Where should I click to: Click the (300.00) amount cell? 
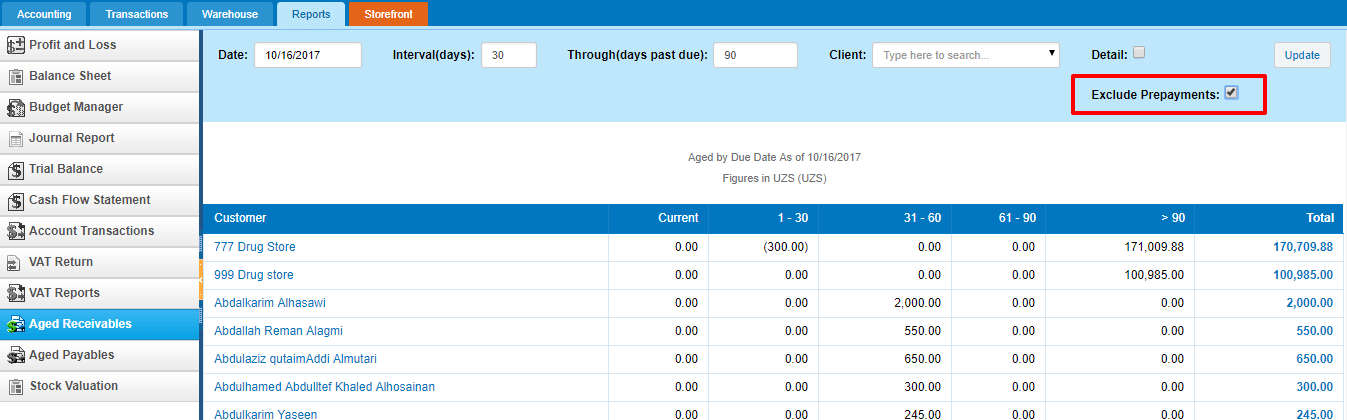(x=785, y=247)
